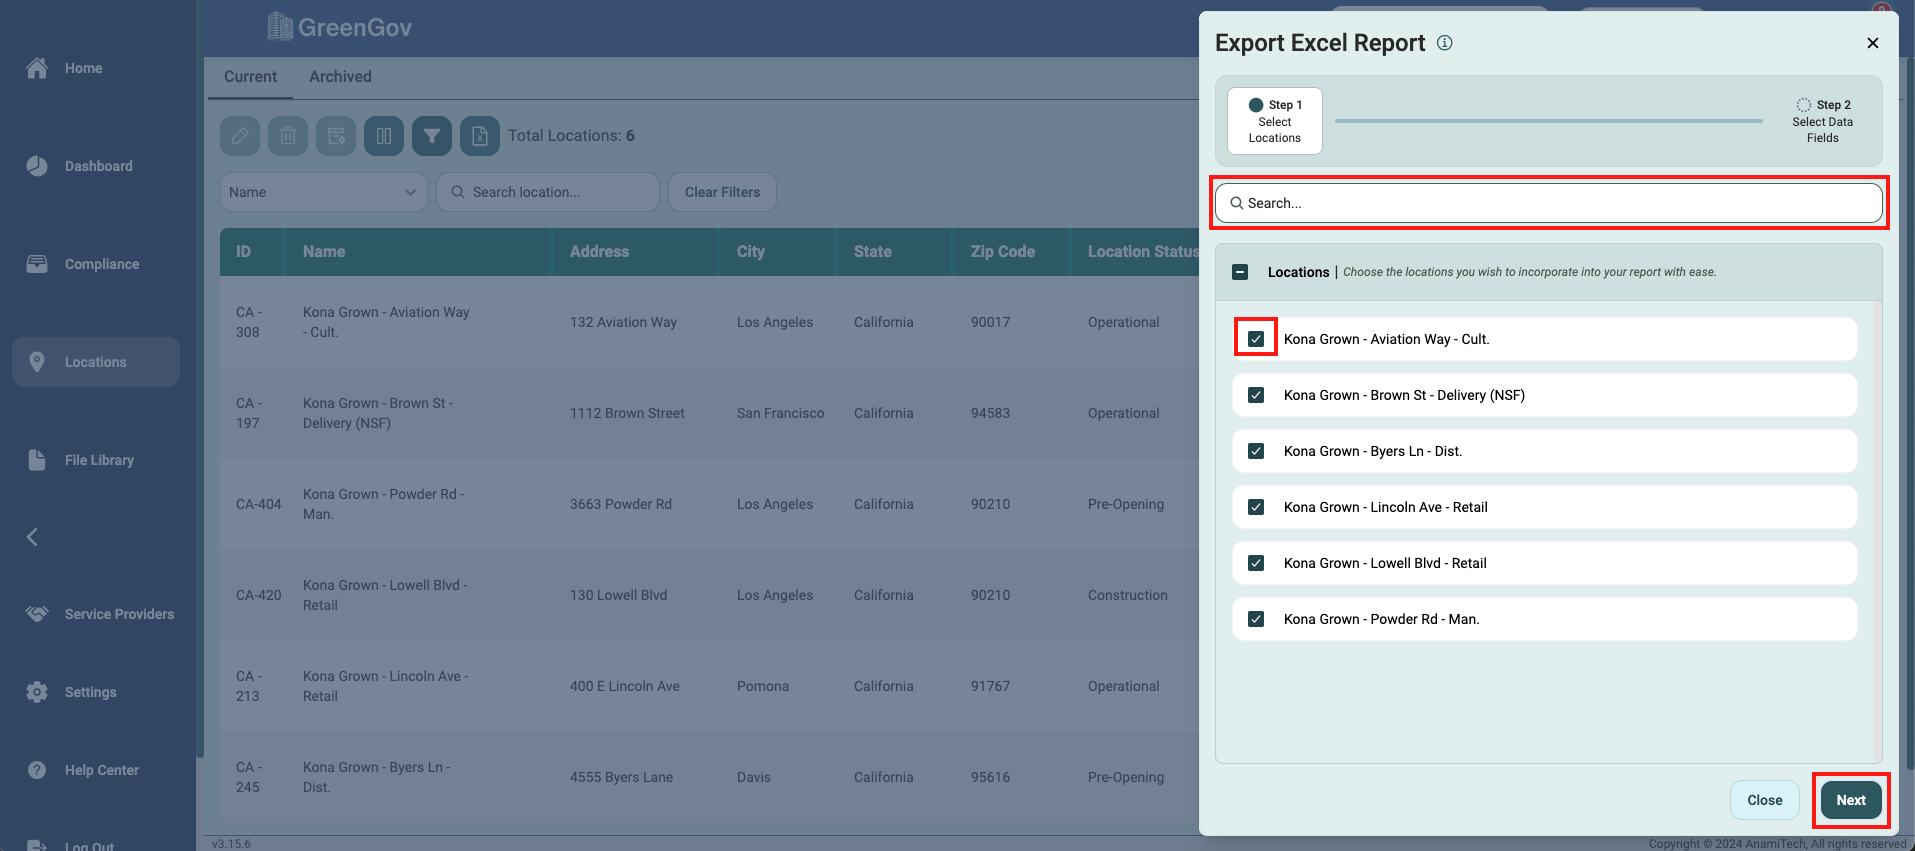Select the Current tab
Viewport: 1915px width, 851px height.
point(250,77)
